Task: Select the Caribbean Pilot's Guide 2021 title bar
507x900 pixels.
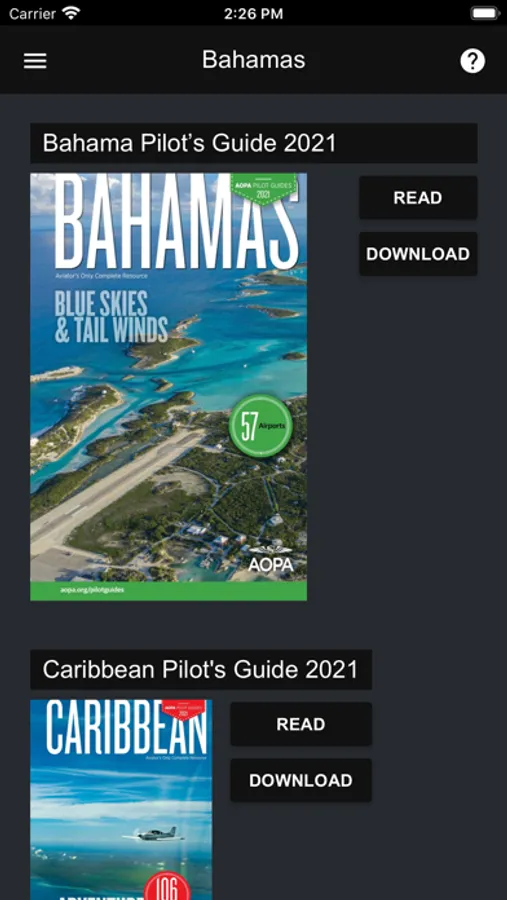Action: pos(201,669)
